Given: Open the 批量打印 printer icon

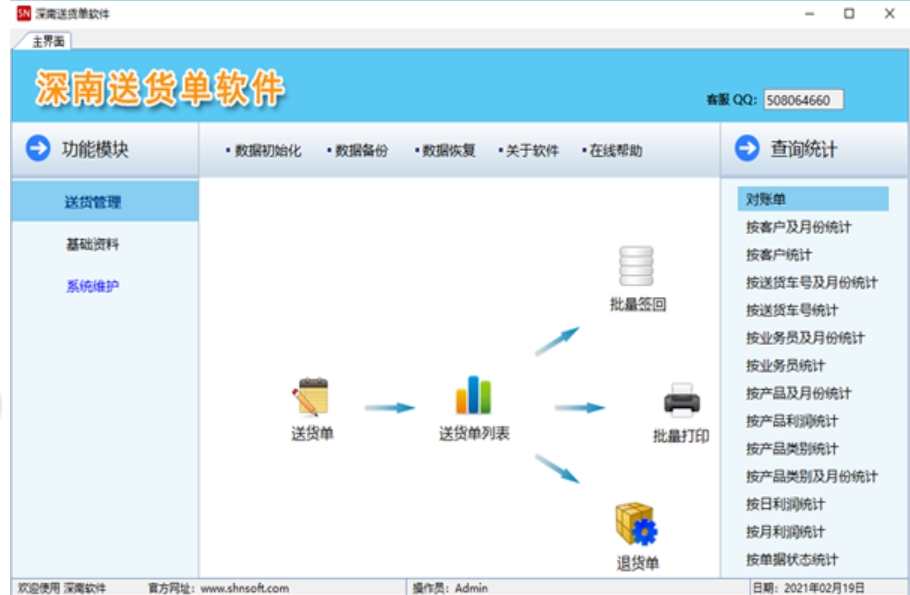Looking at the screenshot, I should [681, 398].
